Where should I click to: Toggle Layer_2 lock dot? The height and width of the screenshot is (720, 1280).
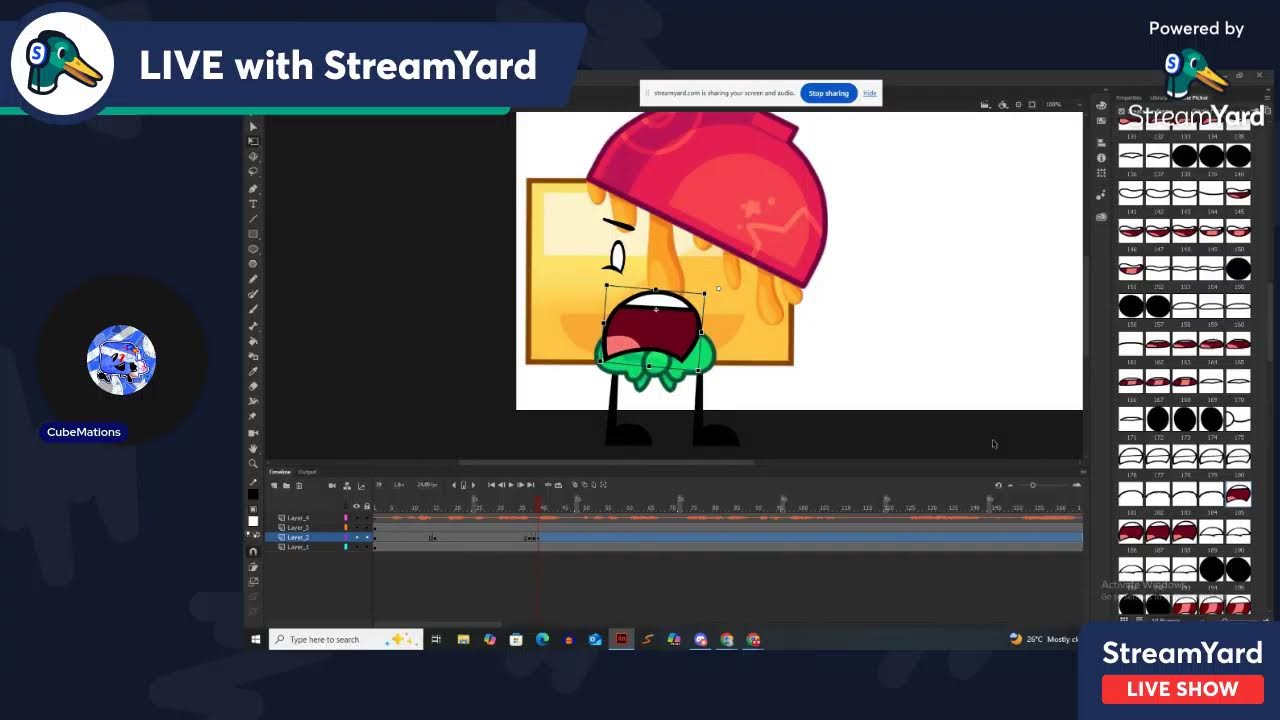(x=367, y=537)
